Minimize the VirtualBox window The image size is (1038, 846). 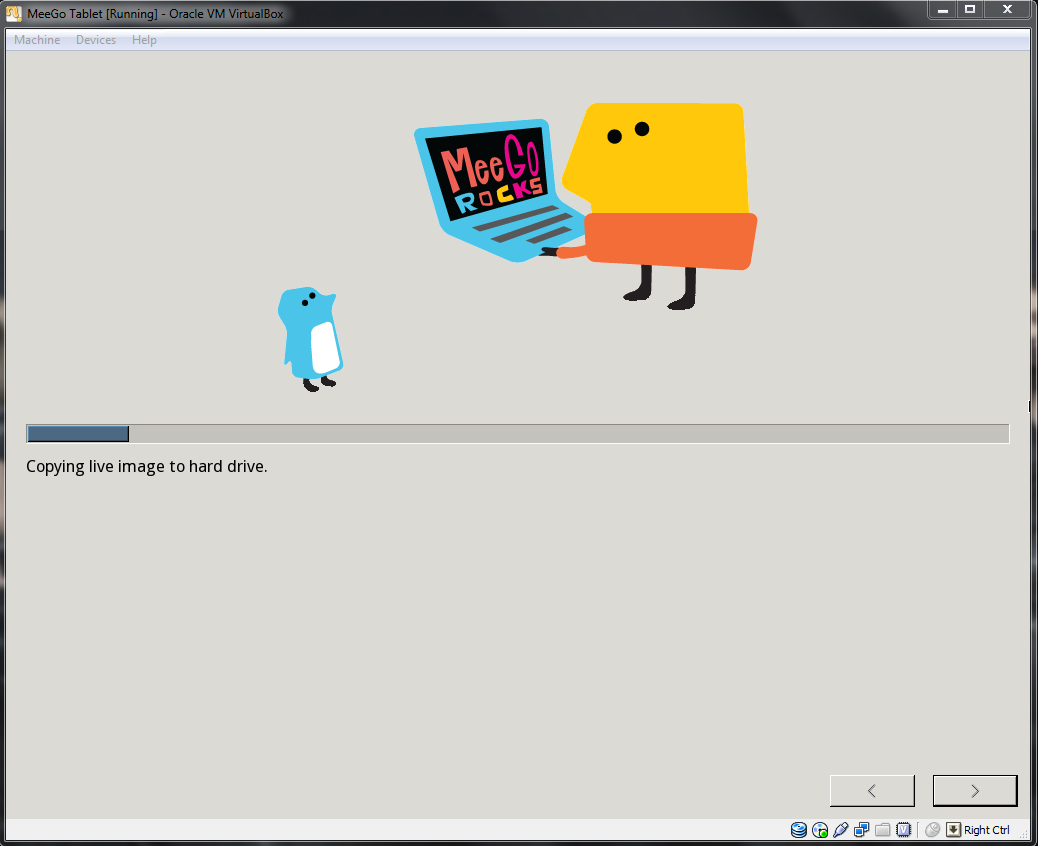tap(943, 9)
